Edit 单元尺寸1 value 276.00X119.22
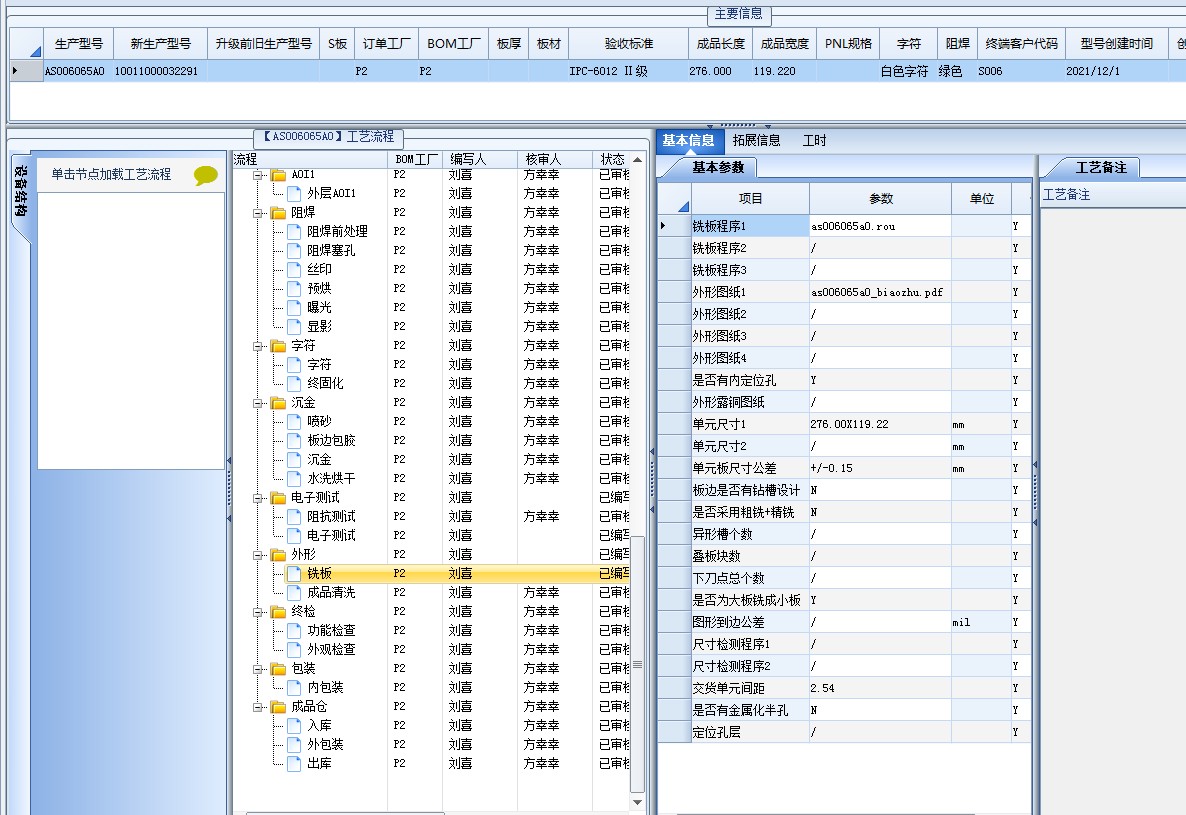Screen dimensions: 1186x815 (880, 424)
